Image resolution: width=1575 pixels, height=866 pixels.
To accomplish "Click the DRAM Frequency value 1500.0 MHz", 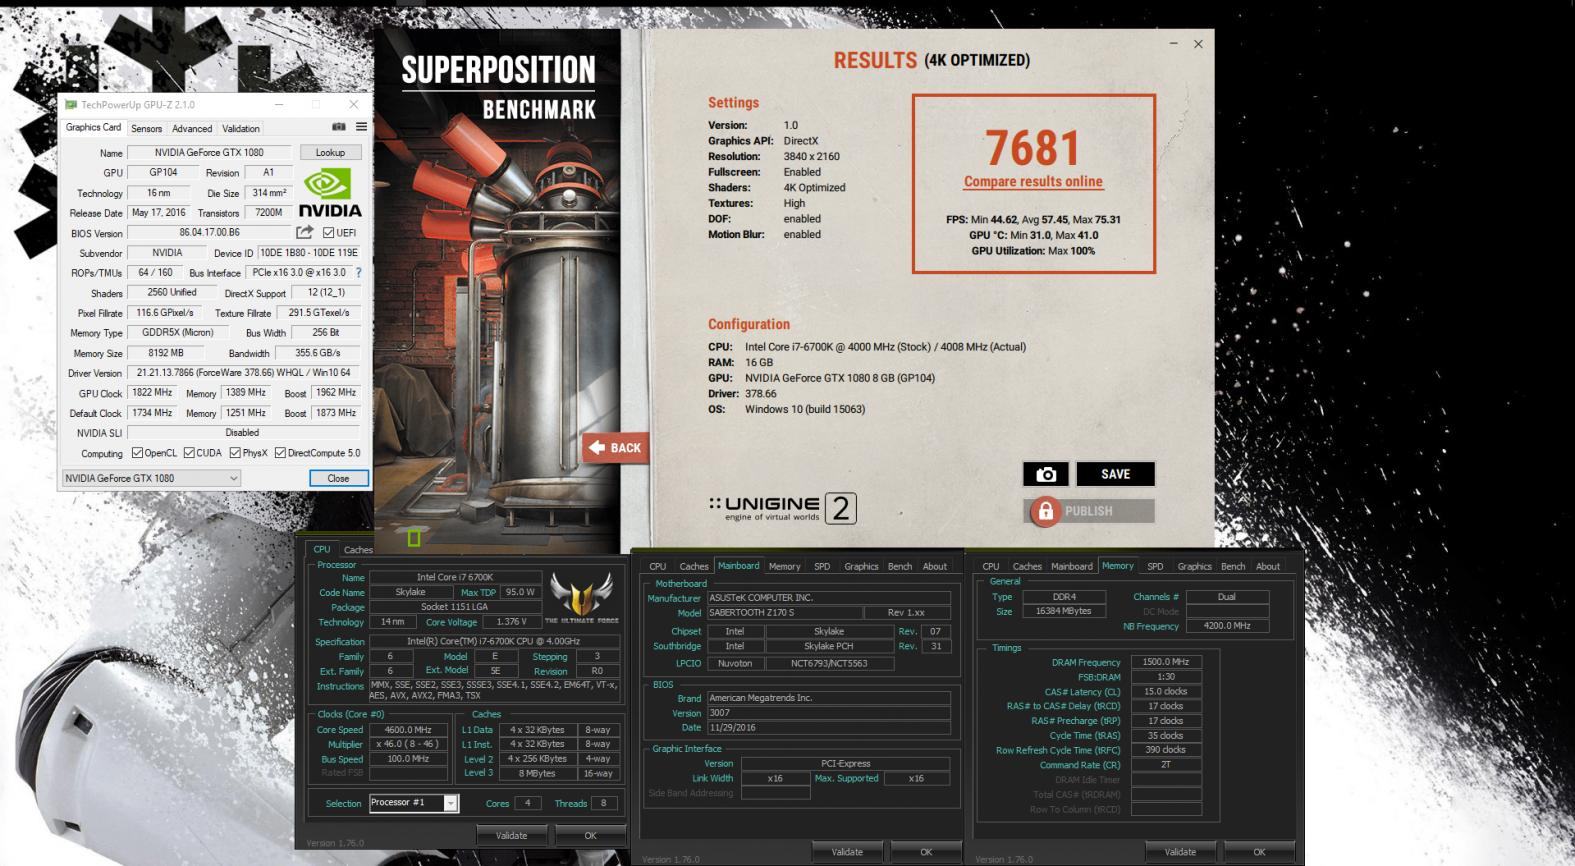I will tap(1166, 662).
